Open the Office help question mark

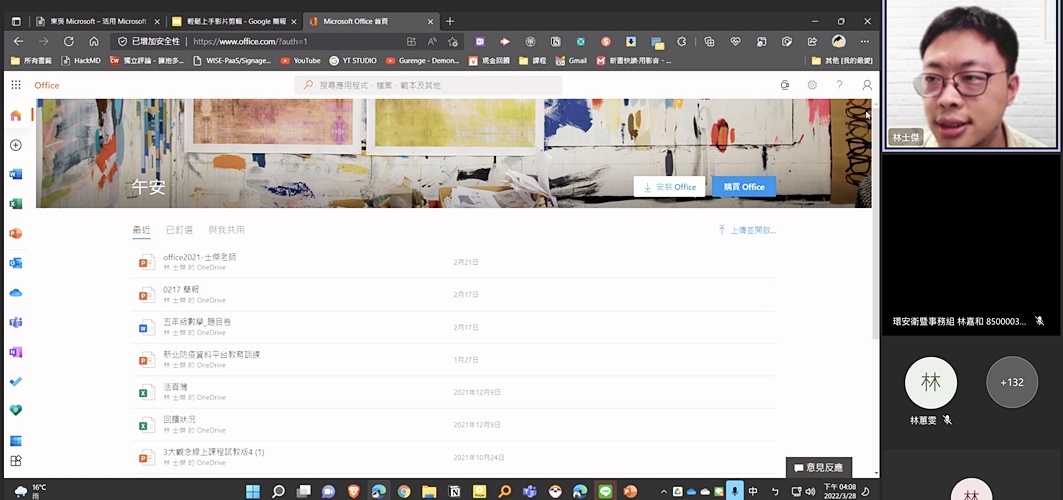pyautogui.click(x=839, y=85)
